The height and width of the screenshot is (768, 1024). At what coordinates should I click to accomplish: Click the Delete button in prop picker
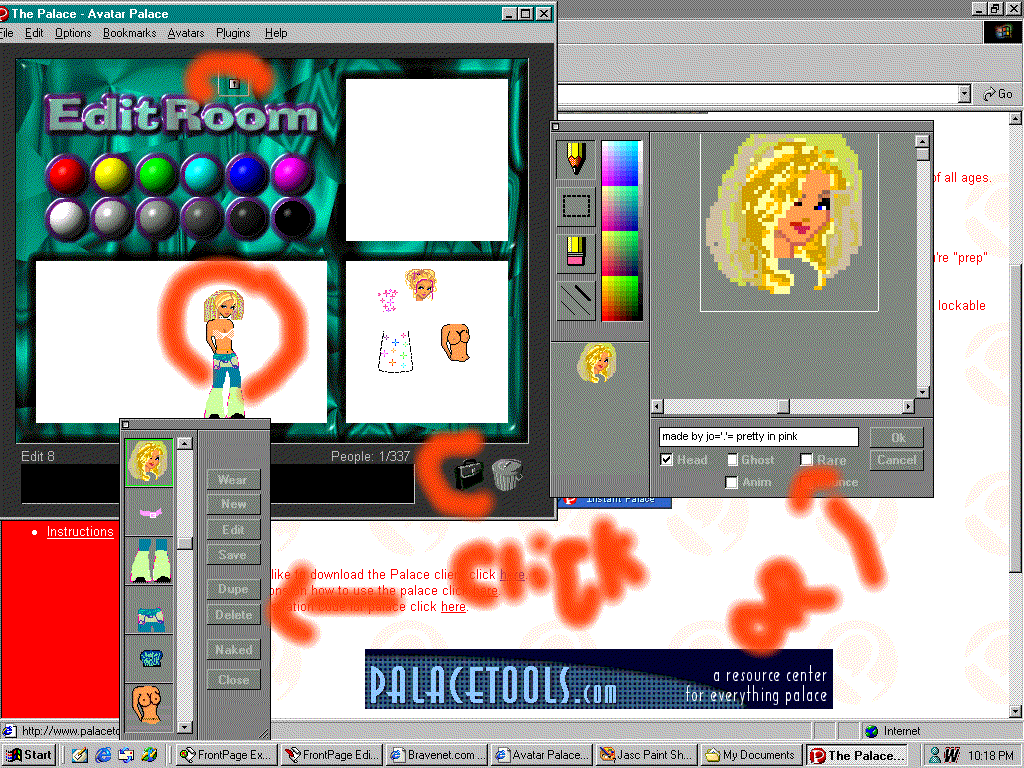click(x=233, y=615)
